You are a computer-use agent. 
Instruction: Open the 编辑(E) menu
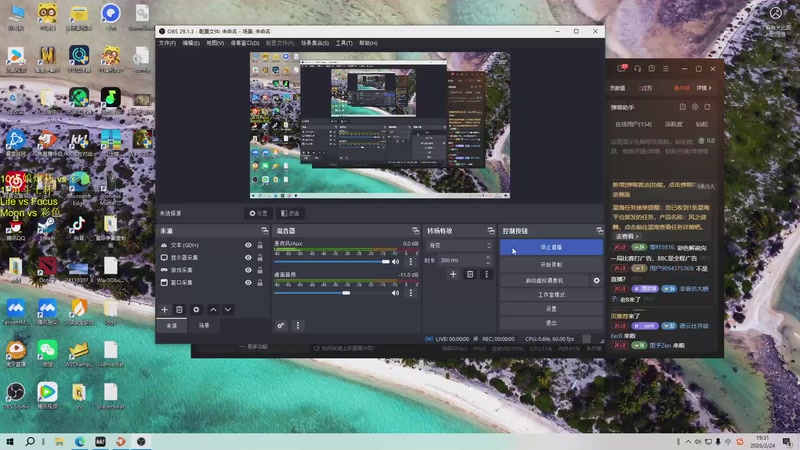(x=191, y=43)
